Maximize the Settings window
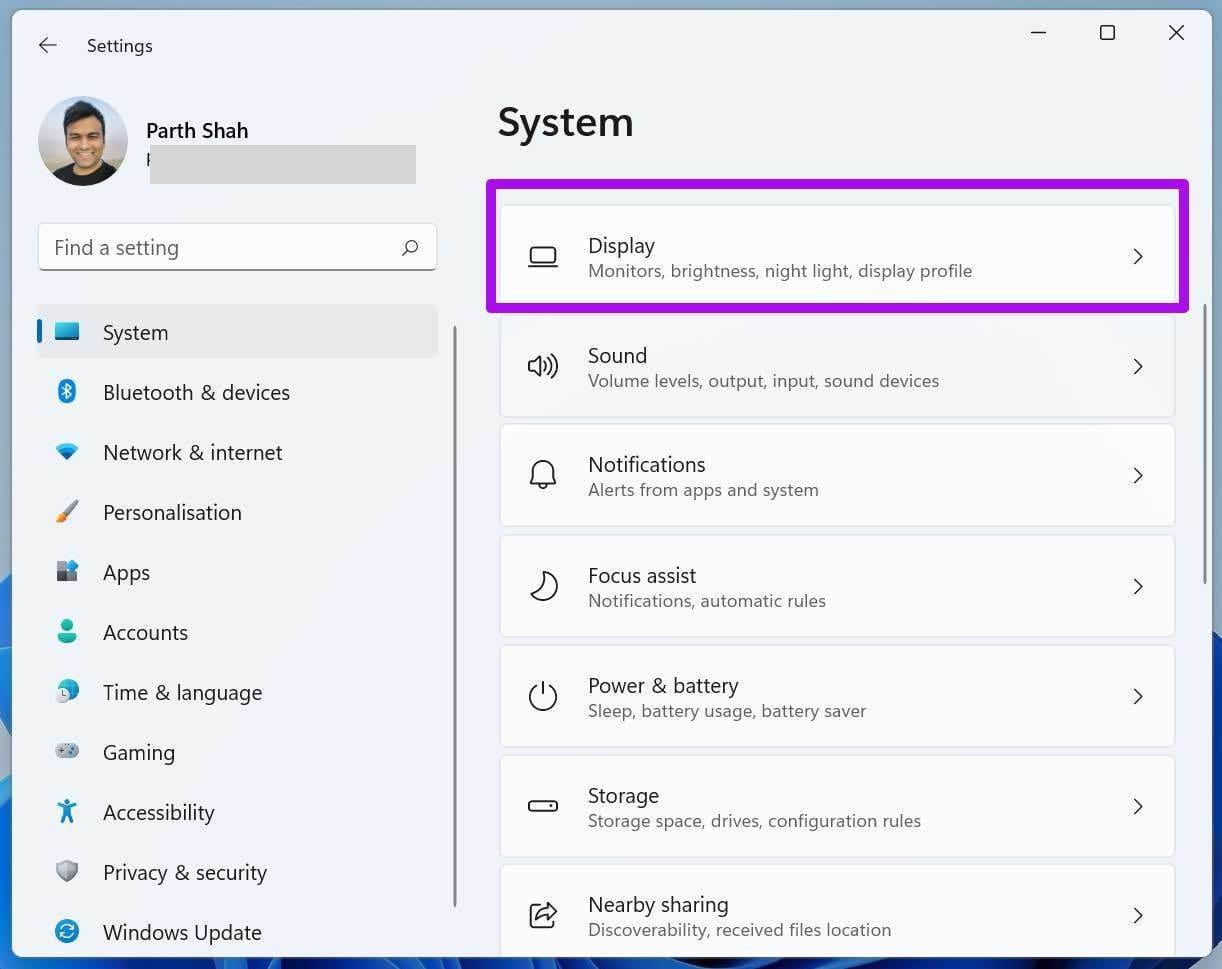This screenshot has width=1222, height=969. tap(1107, 33)
